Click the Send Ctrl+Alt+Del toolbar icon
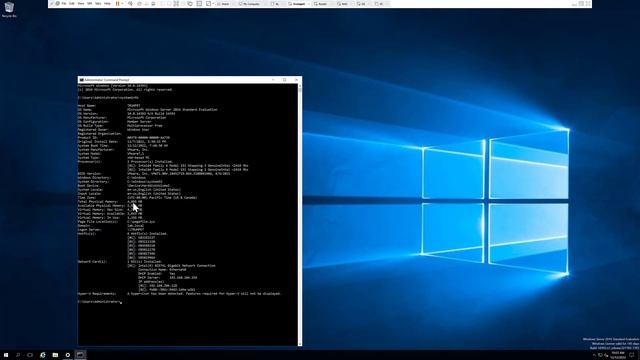The width and height of the screenshot is (640, 360). 130,4
